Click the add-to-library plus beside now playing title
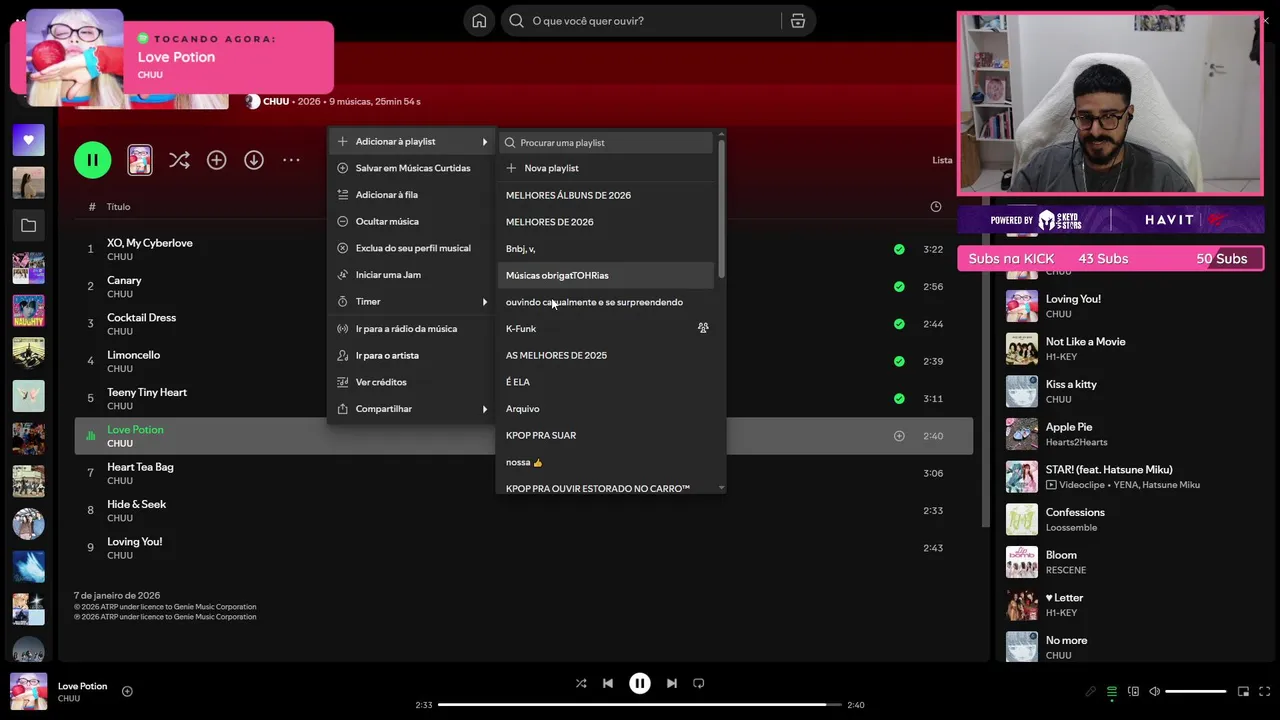This screenshot has height=720, width=1280. point(127,691)
